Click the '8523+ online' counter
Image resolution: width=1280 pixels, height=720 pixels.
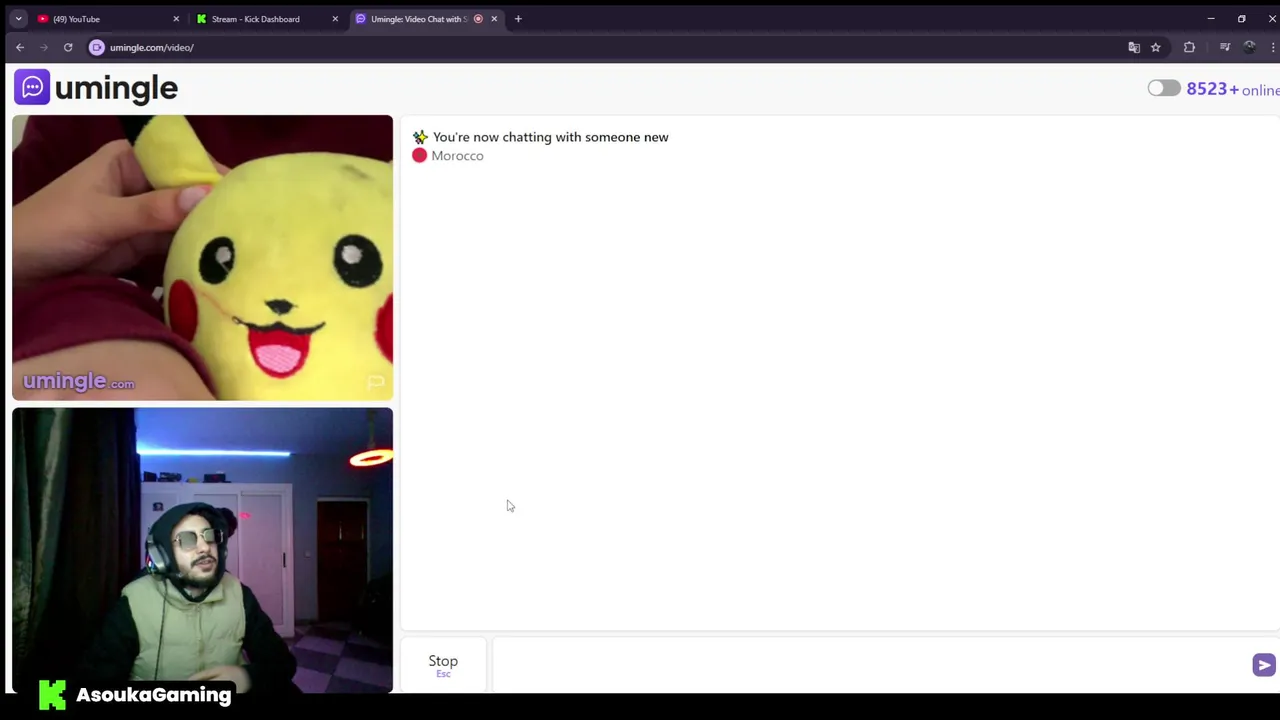(x=1232, y=89)
